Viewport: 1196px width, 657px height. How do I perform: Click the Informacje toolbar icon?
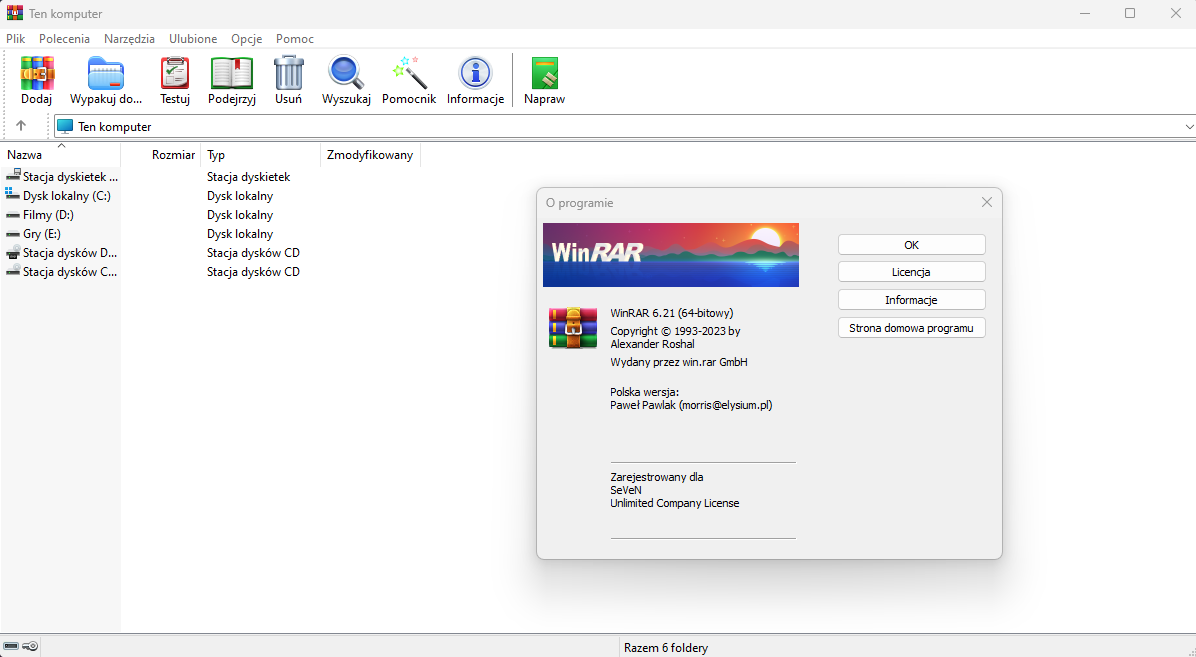(x=475, y=73)
